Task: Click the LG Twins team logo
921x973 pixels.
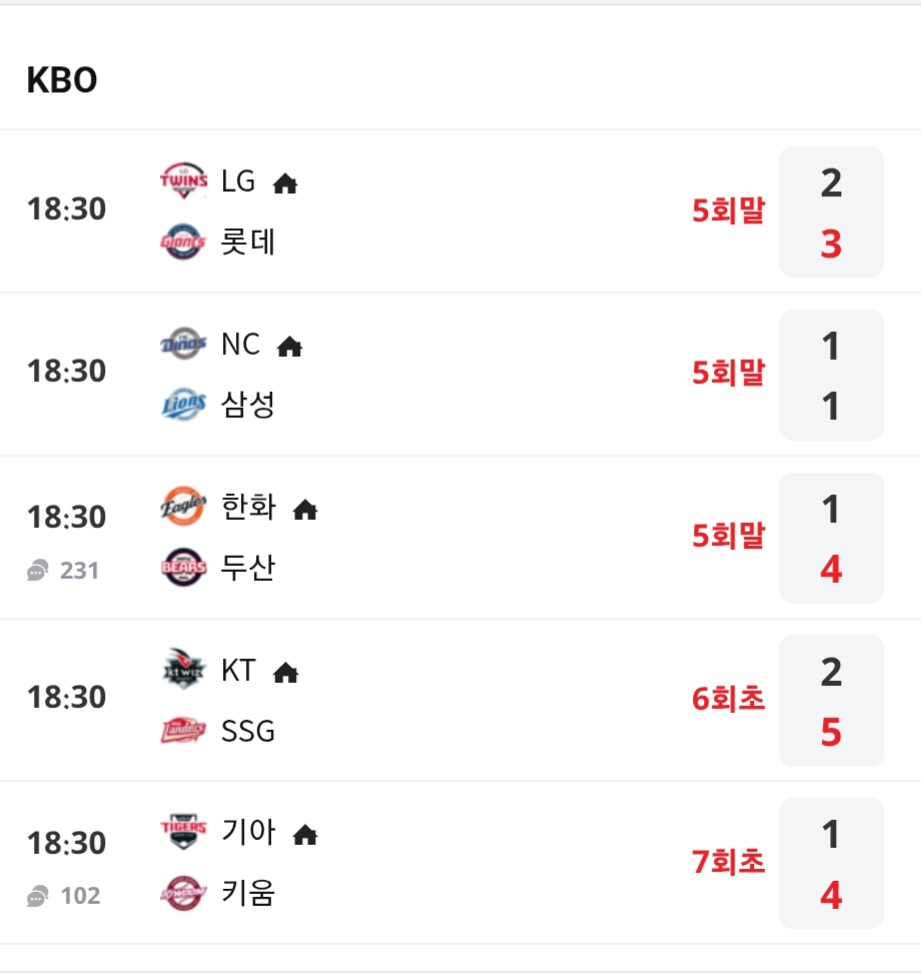Action: click(184, 181)
